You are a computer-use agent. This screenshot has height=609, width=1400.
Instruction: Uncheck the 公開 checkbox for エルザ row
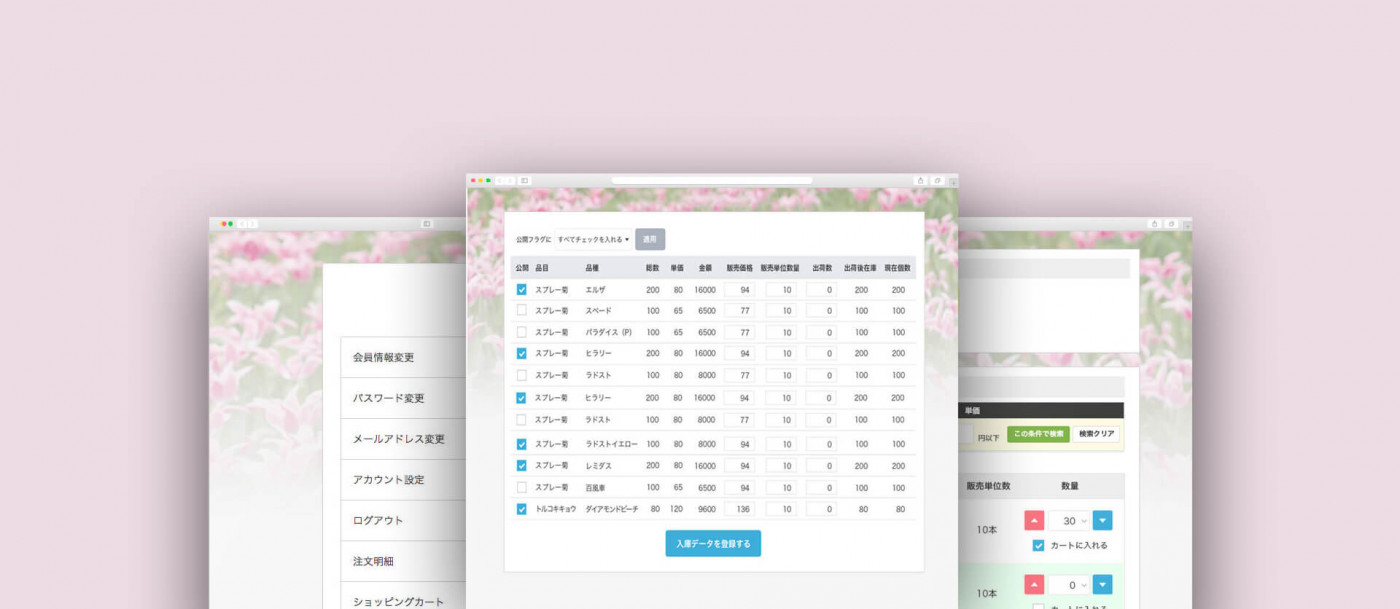521,290
